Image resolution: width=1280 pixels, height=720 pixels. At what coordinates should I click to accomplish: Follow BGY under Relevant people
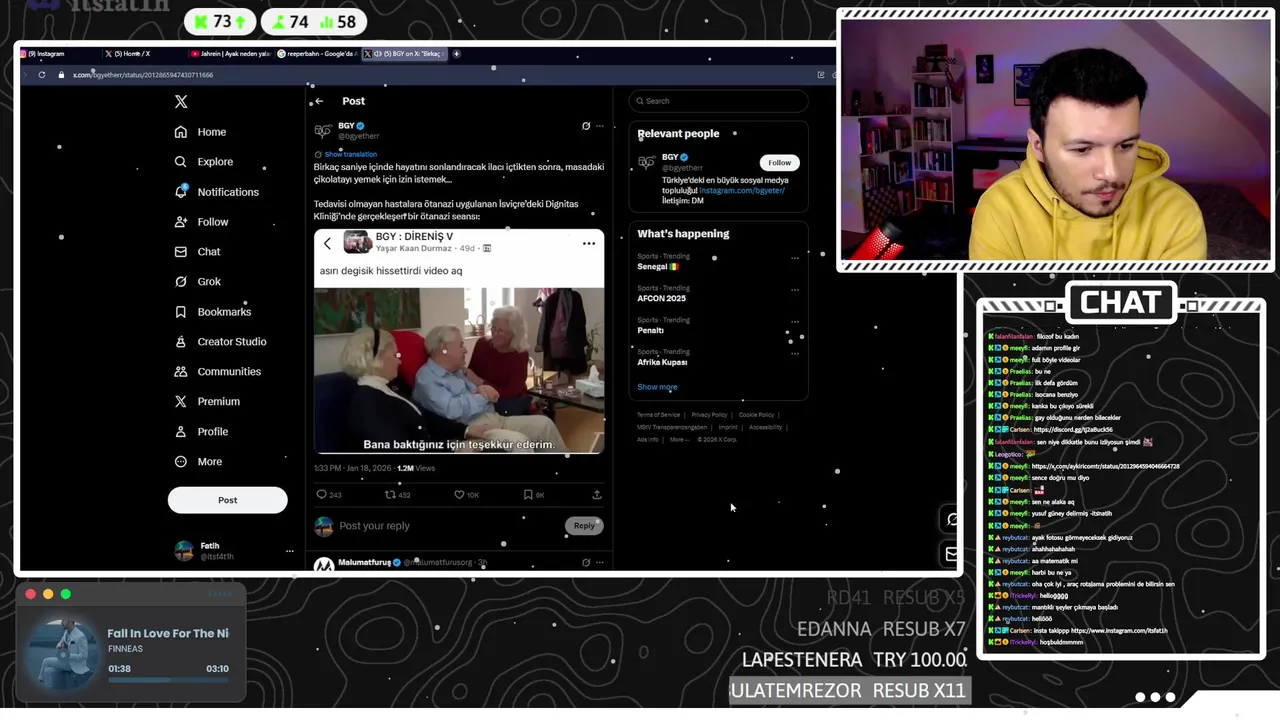pos(779,162)
